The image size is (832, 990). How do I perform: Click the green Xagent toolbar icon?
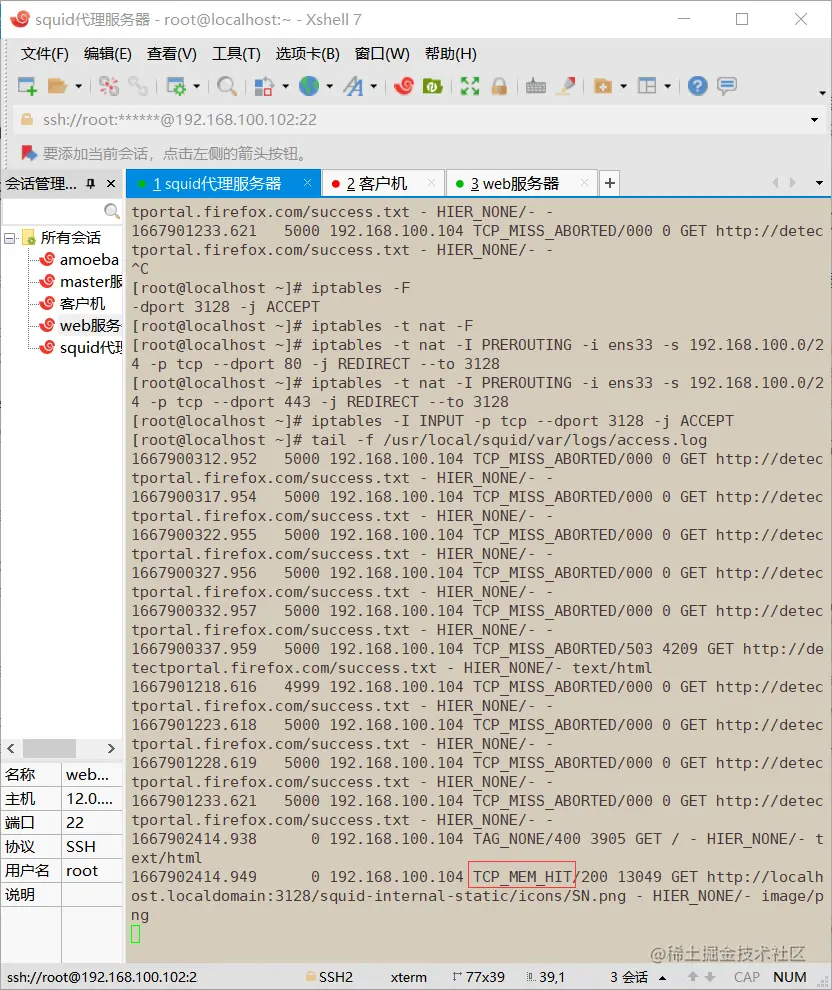click(432, 86)
